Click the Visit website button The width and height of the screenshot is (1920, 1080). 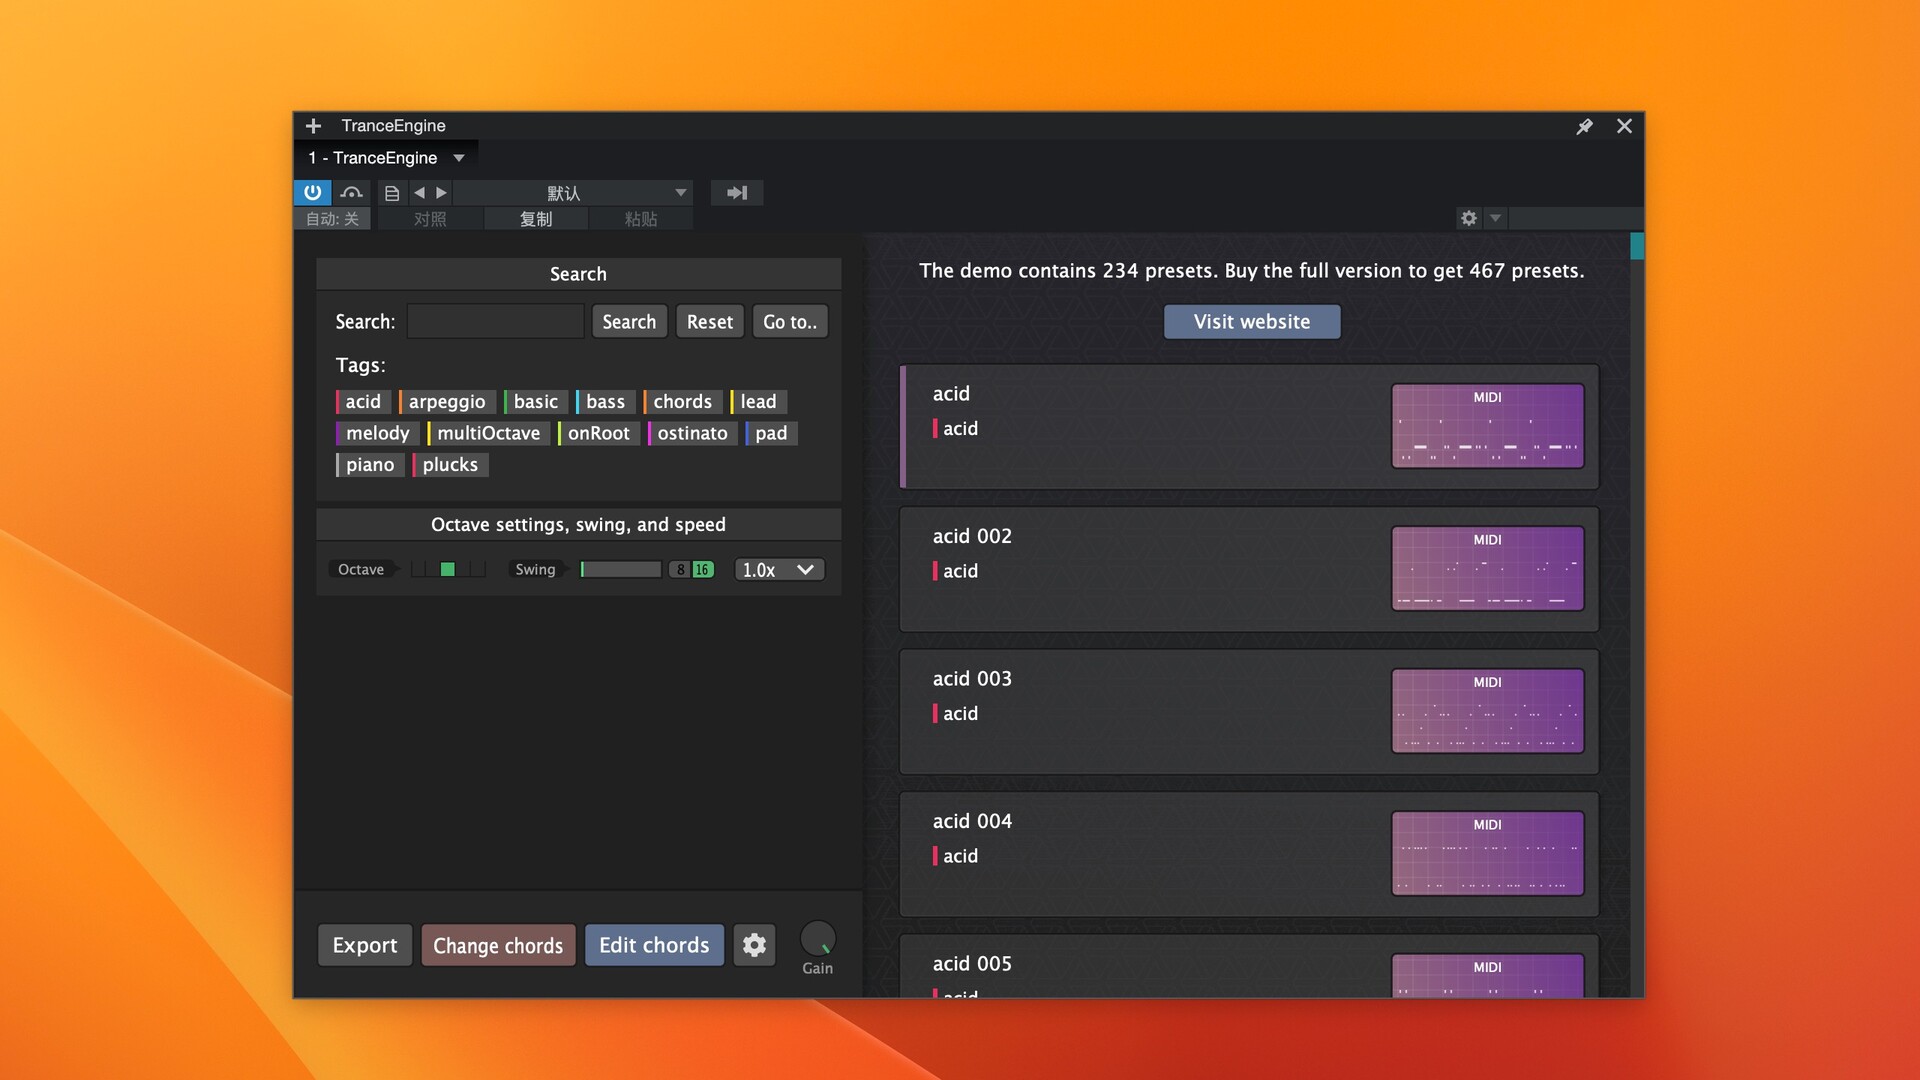pyautogui.click(x=1252, y=322)
